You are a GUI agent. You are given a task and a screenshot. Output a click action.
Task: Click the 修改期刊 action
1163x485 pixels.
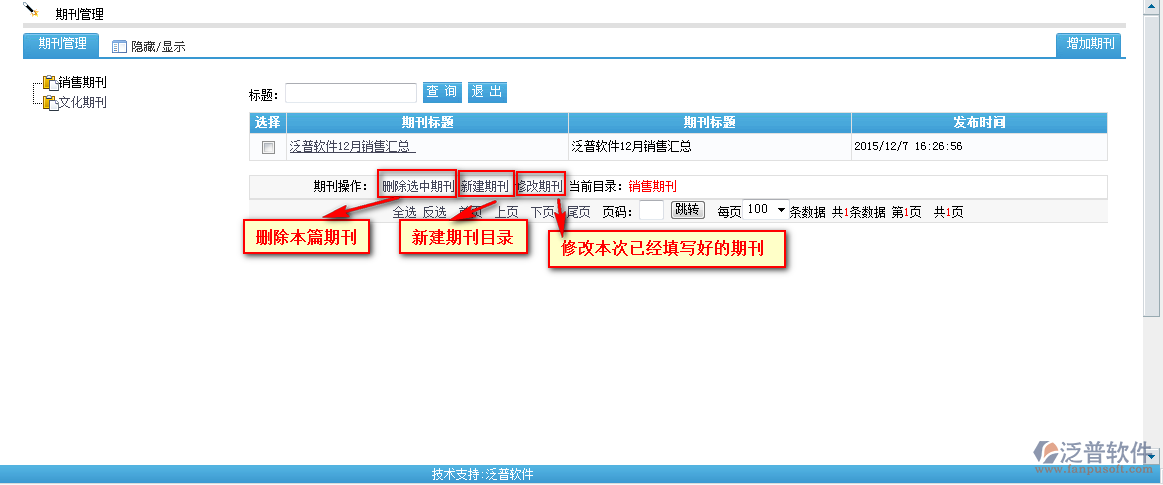(x=541, y=186)
